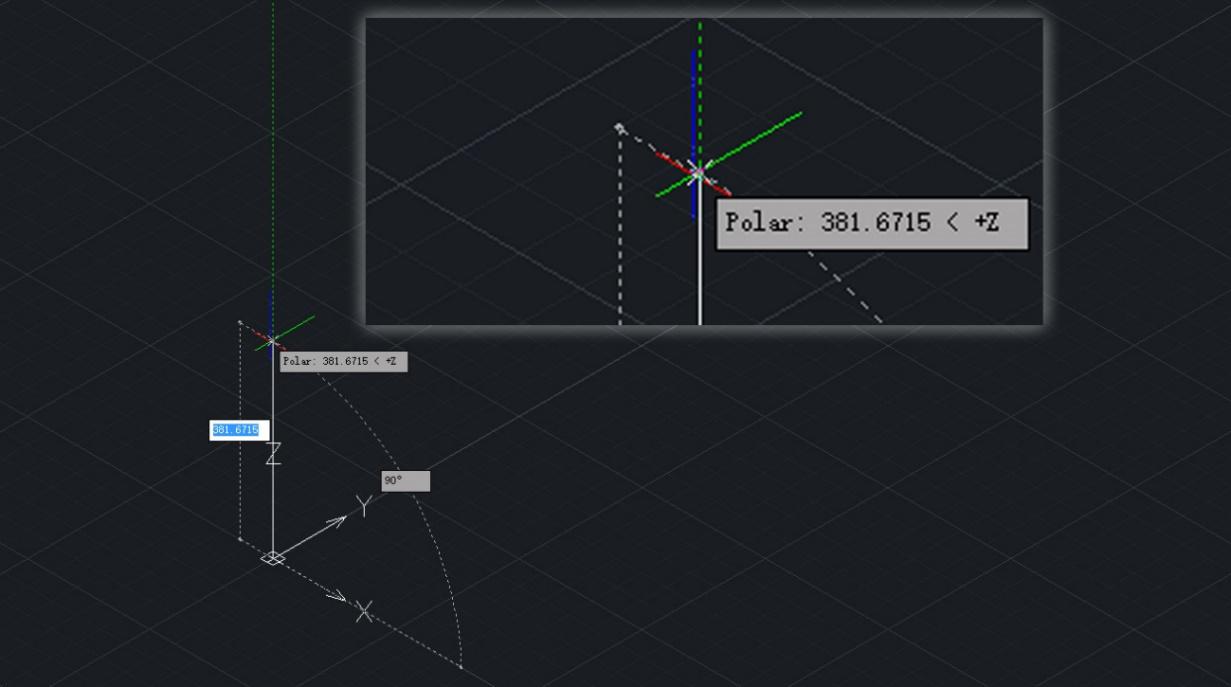Click the Y axis arrowhead
The width and height of the screenshot is (1231, 687).
coord(341,519)
